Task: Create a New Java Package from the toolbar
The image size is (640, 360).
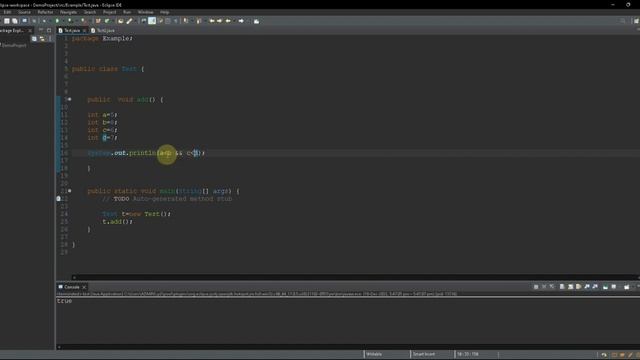Action: coord(98,21)
